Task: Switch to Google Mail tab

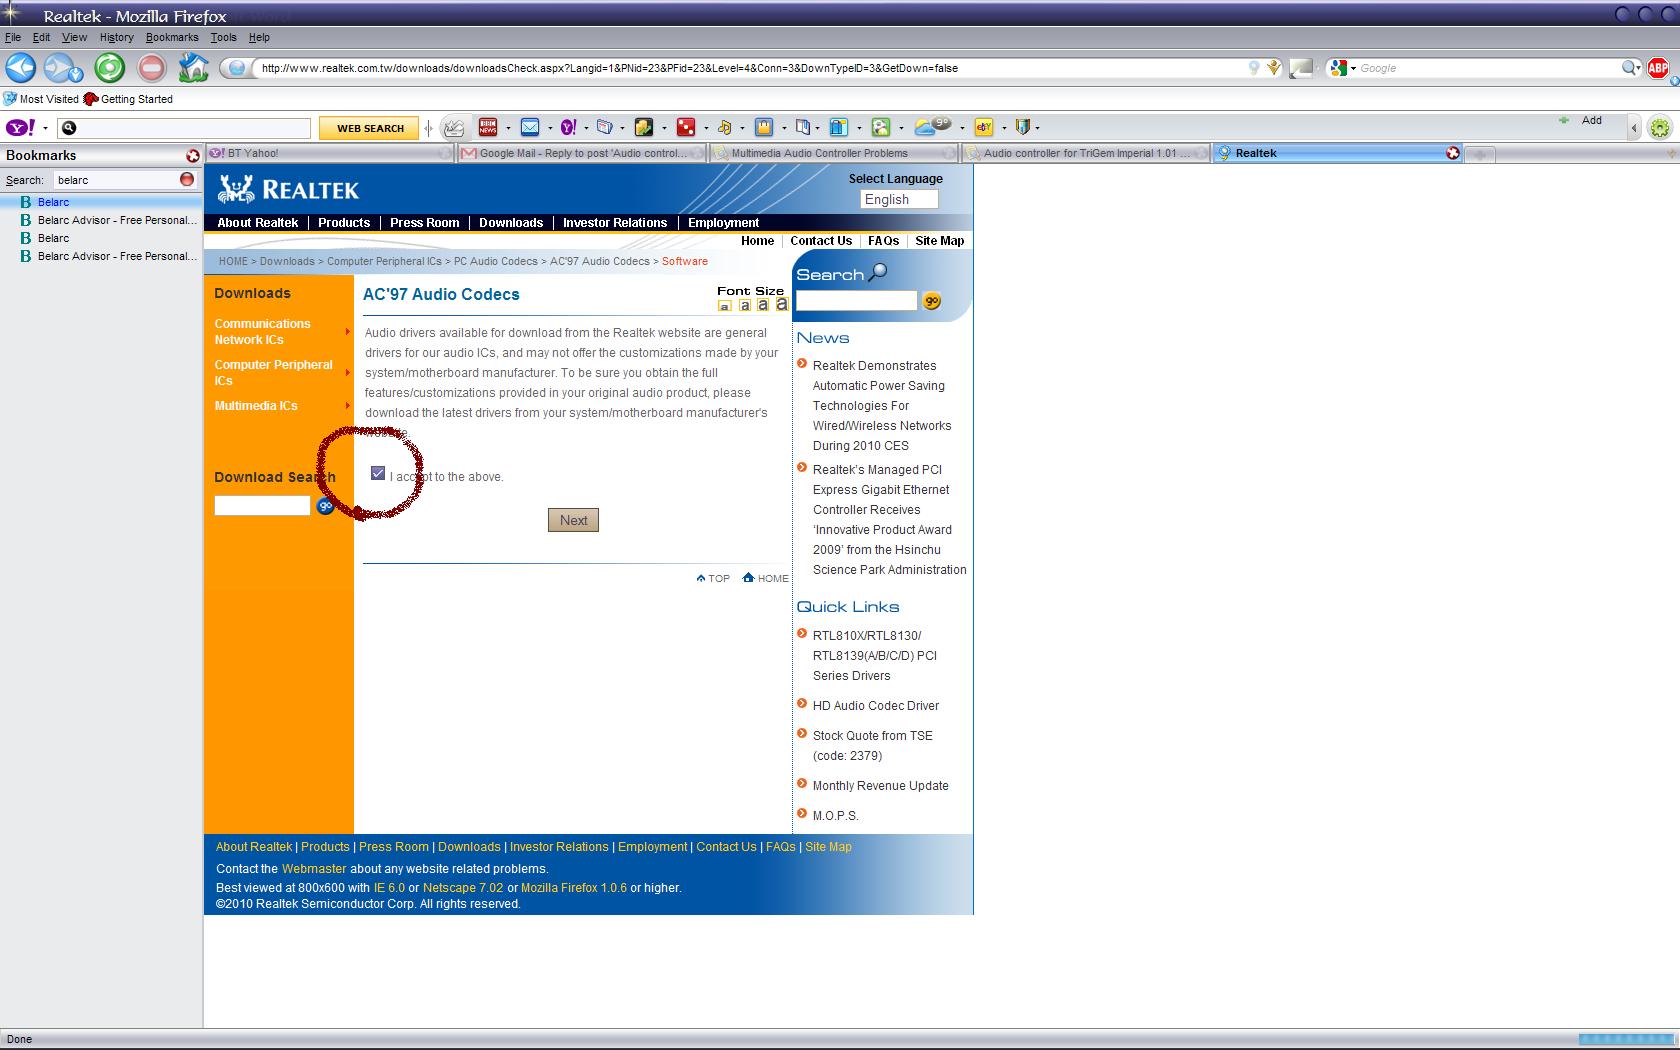Action: [581, 153]
